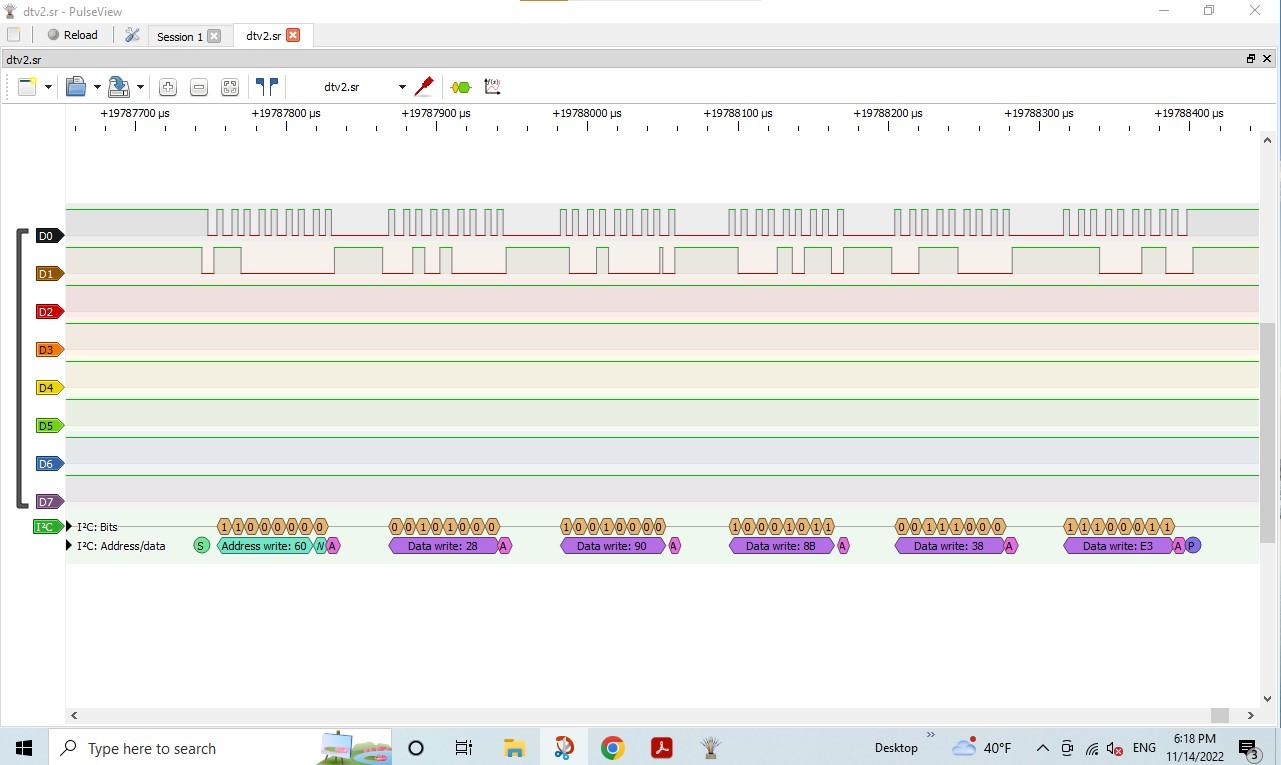The width and height of the screenshot is (1281, 765).
Task: Collapse the I²C: Bits row triangle
Action: pos(69,527)
